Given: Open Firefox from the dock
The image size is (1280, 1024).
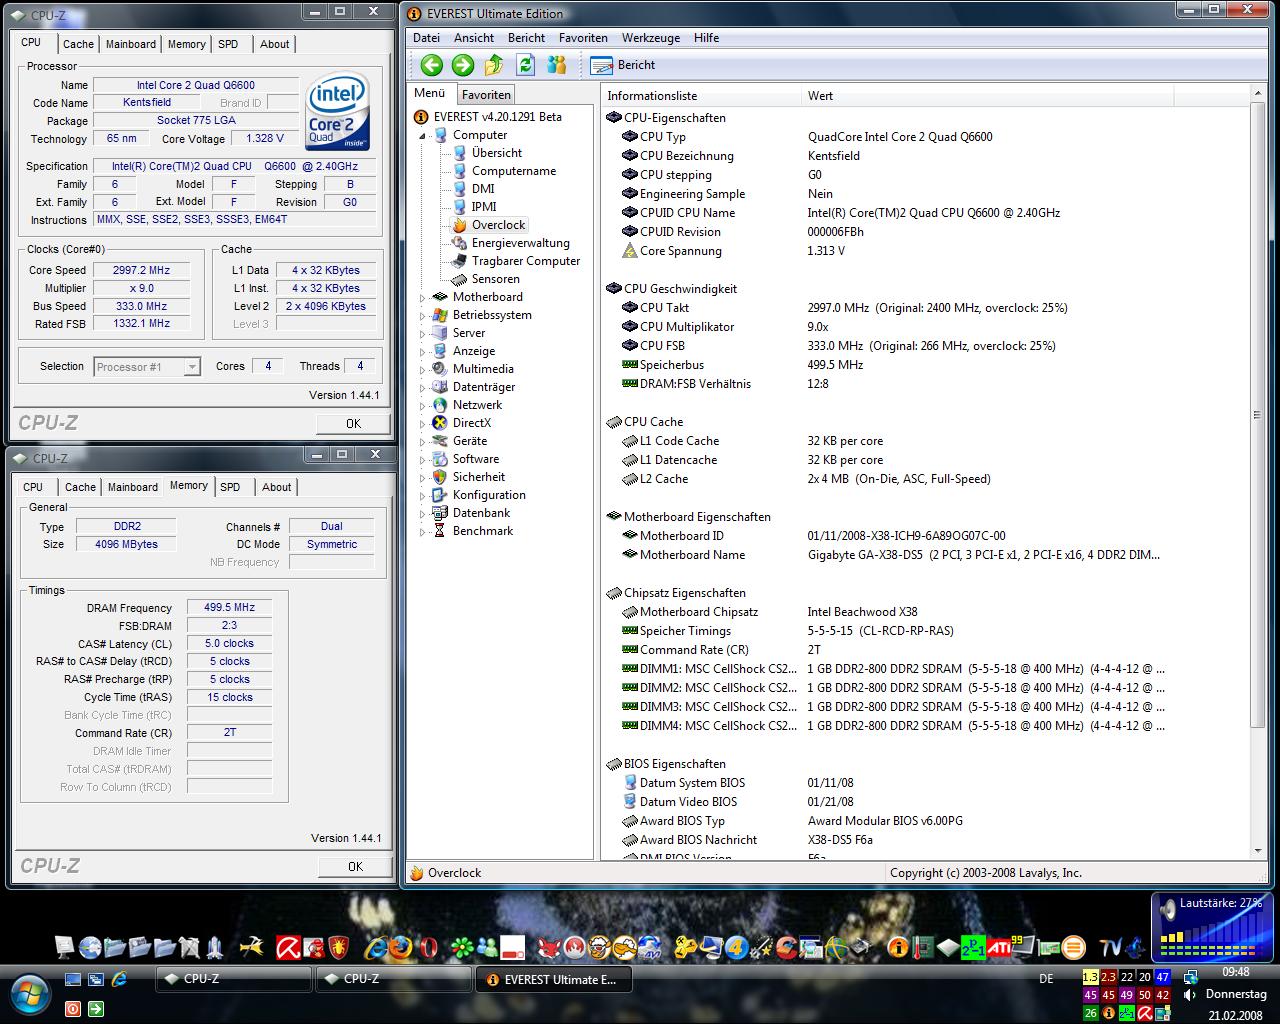Looking at the screenshot, I should pyautogui.click(x=401, y=946).
